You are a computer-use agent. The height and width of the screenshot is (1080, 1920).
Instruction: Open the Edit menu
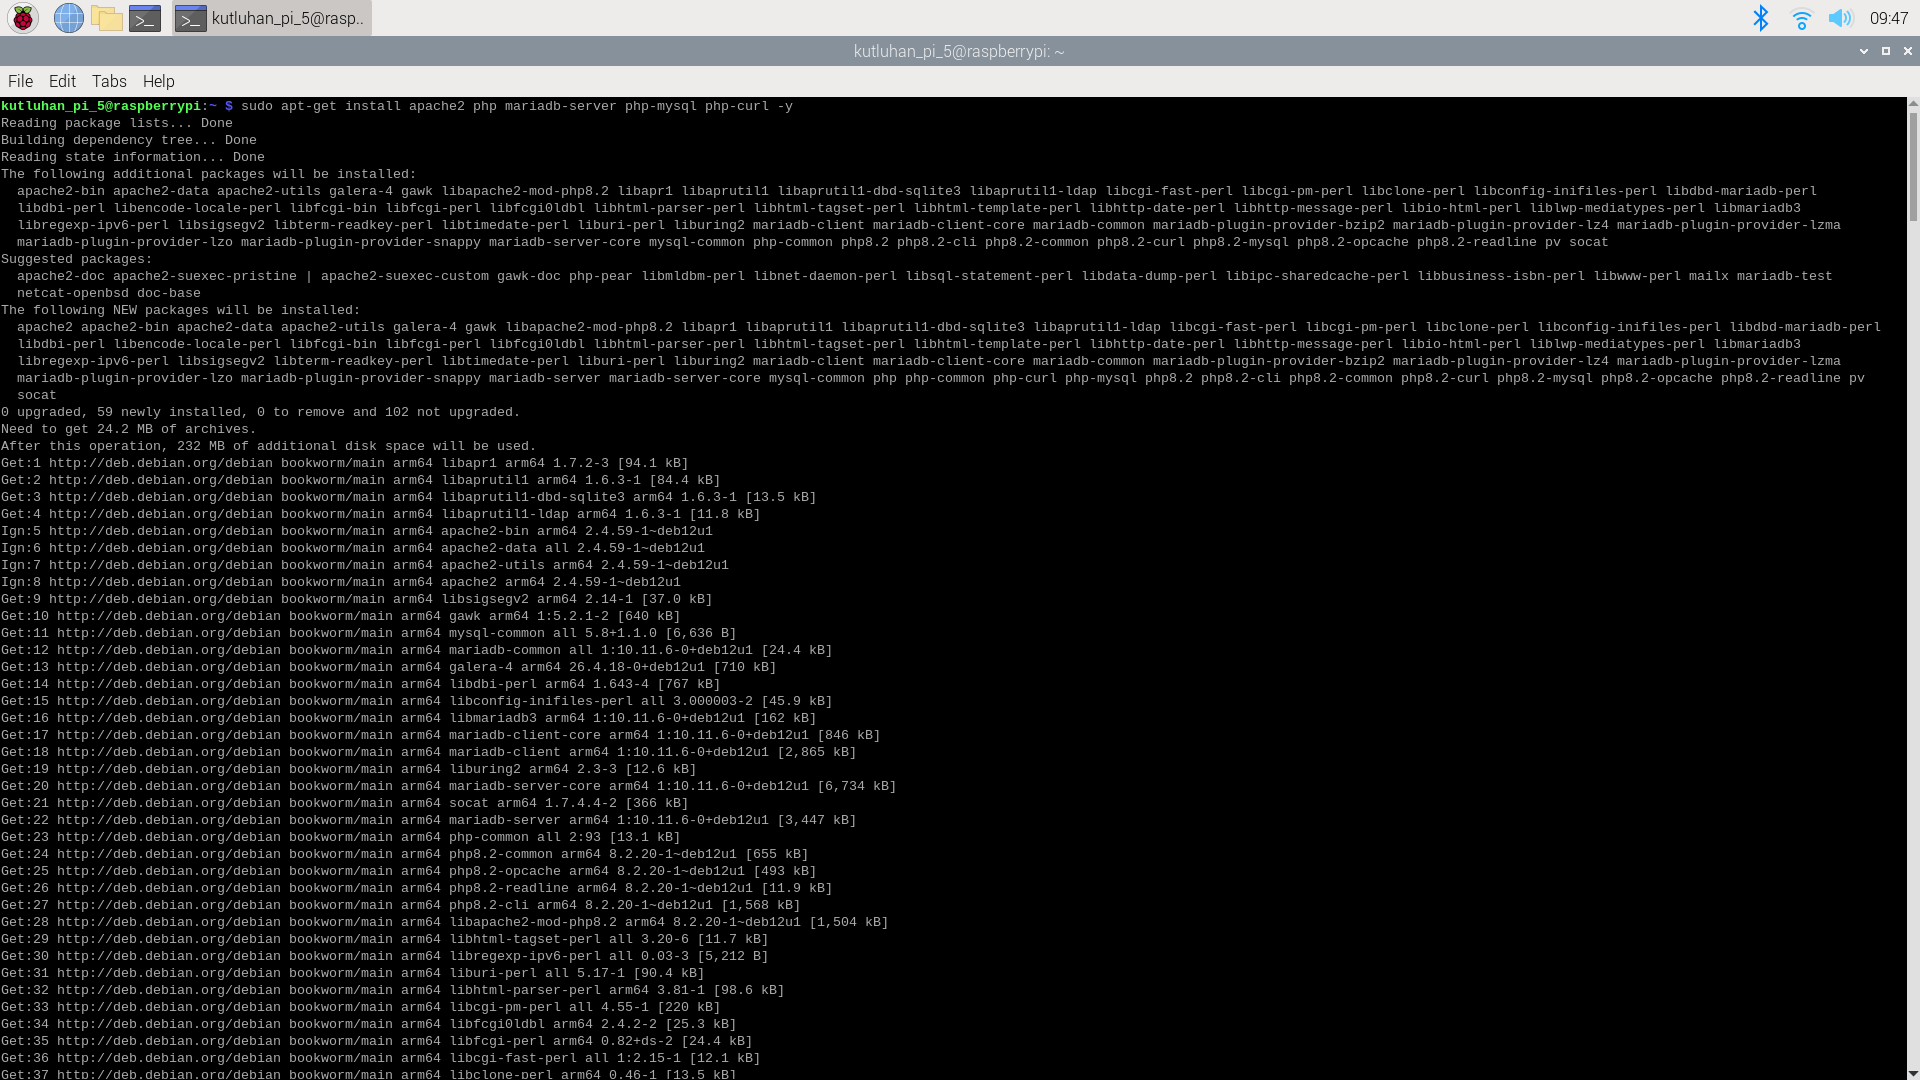[62, 81]
